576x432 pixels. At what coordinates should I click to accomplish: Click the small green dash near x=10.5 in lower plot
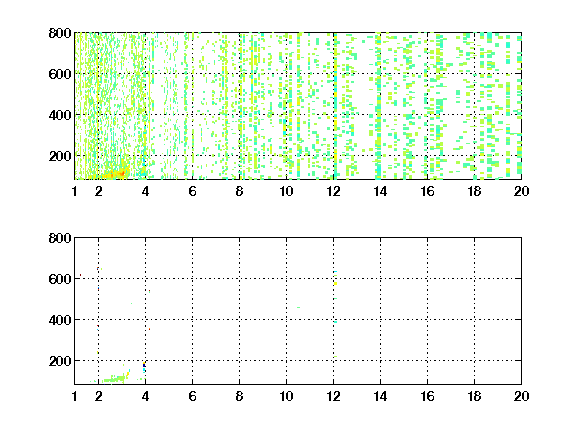[x=298, y=307]
